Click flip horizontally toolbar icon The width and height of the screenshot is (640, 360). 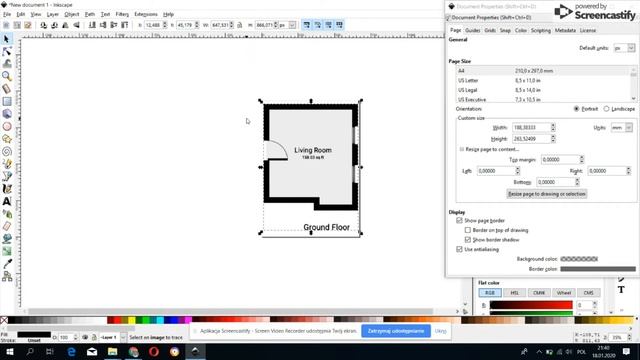click(65, 25)
